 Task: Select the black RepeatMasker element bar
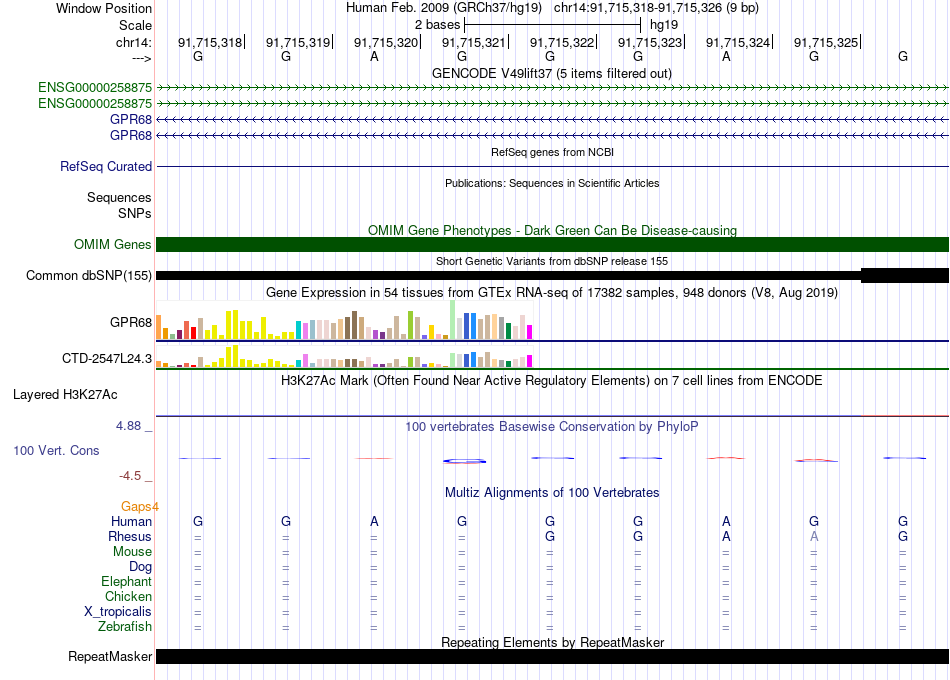pyautogui.click(x=552, y=656)
